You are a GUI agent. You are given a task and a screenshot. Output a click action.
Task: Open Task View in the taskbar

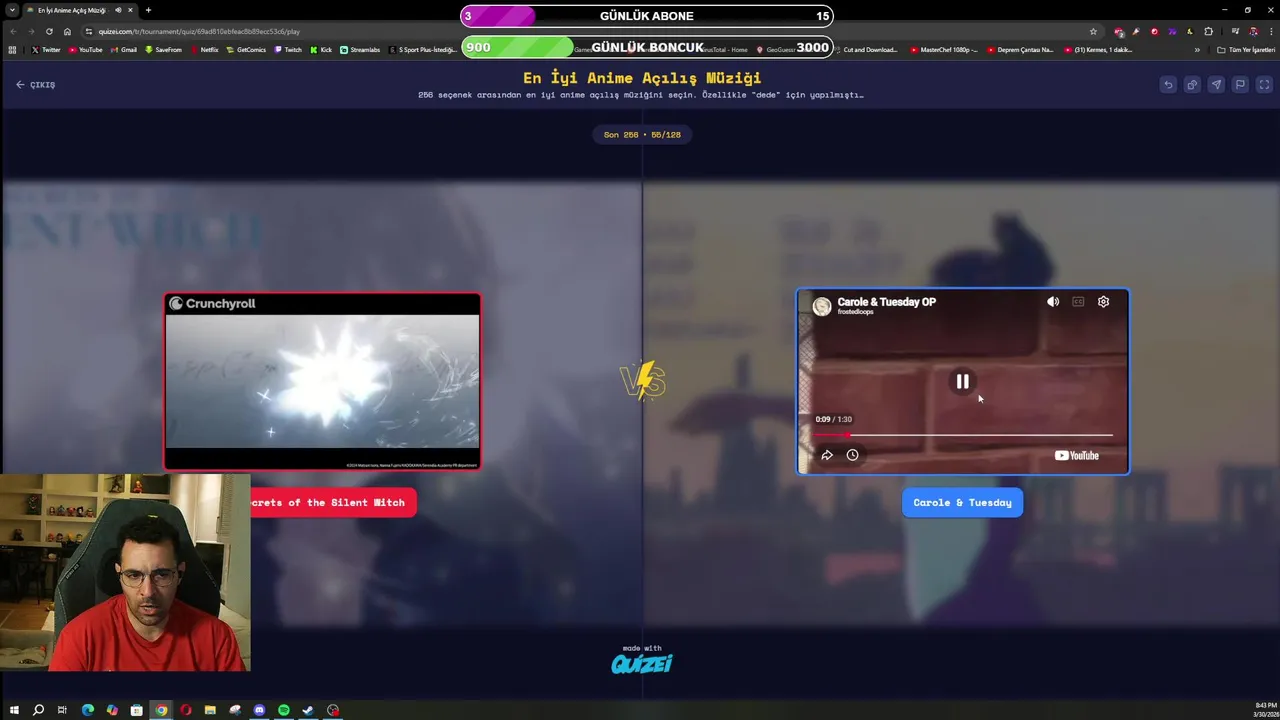coord(62,710)
